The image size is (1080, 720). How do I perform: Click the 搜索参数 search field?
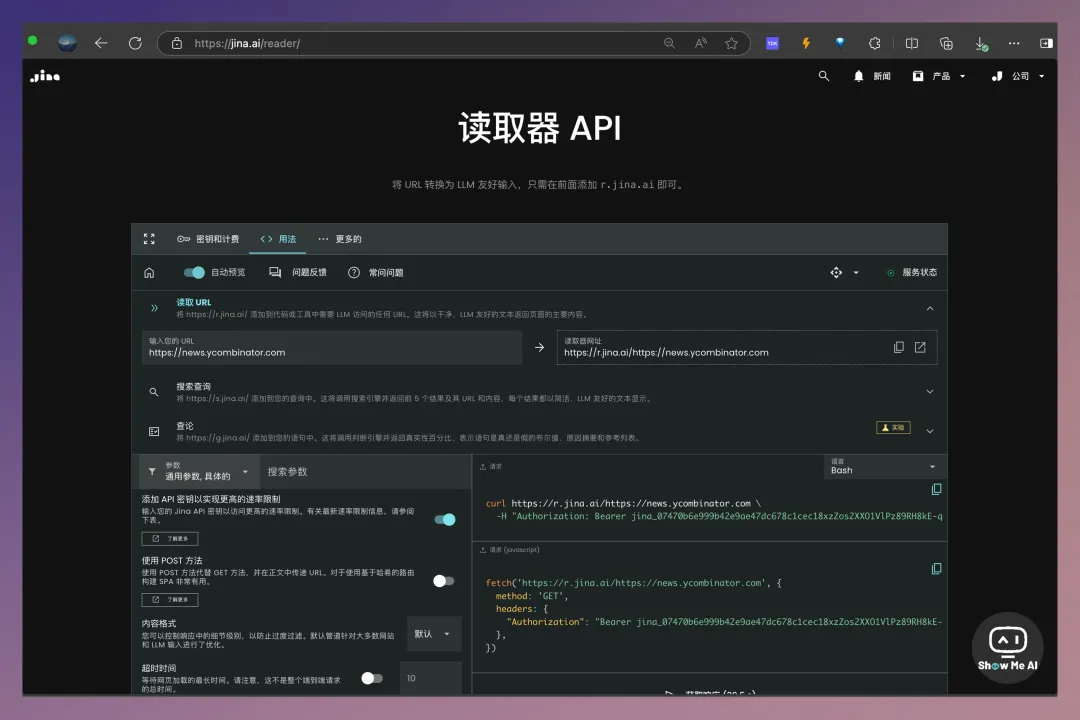click(x=365, y=472)
